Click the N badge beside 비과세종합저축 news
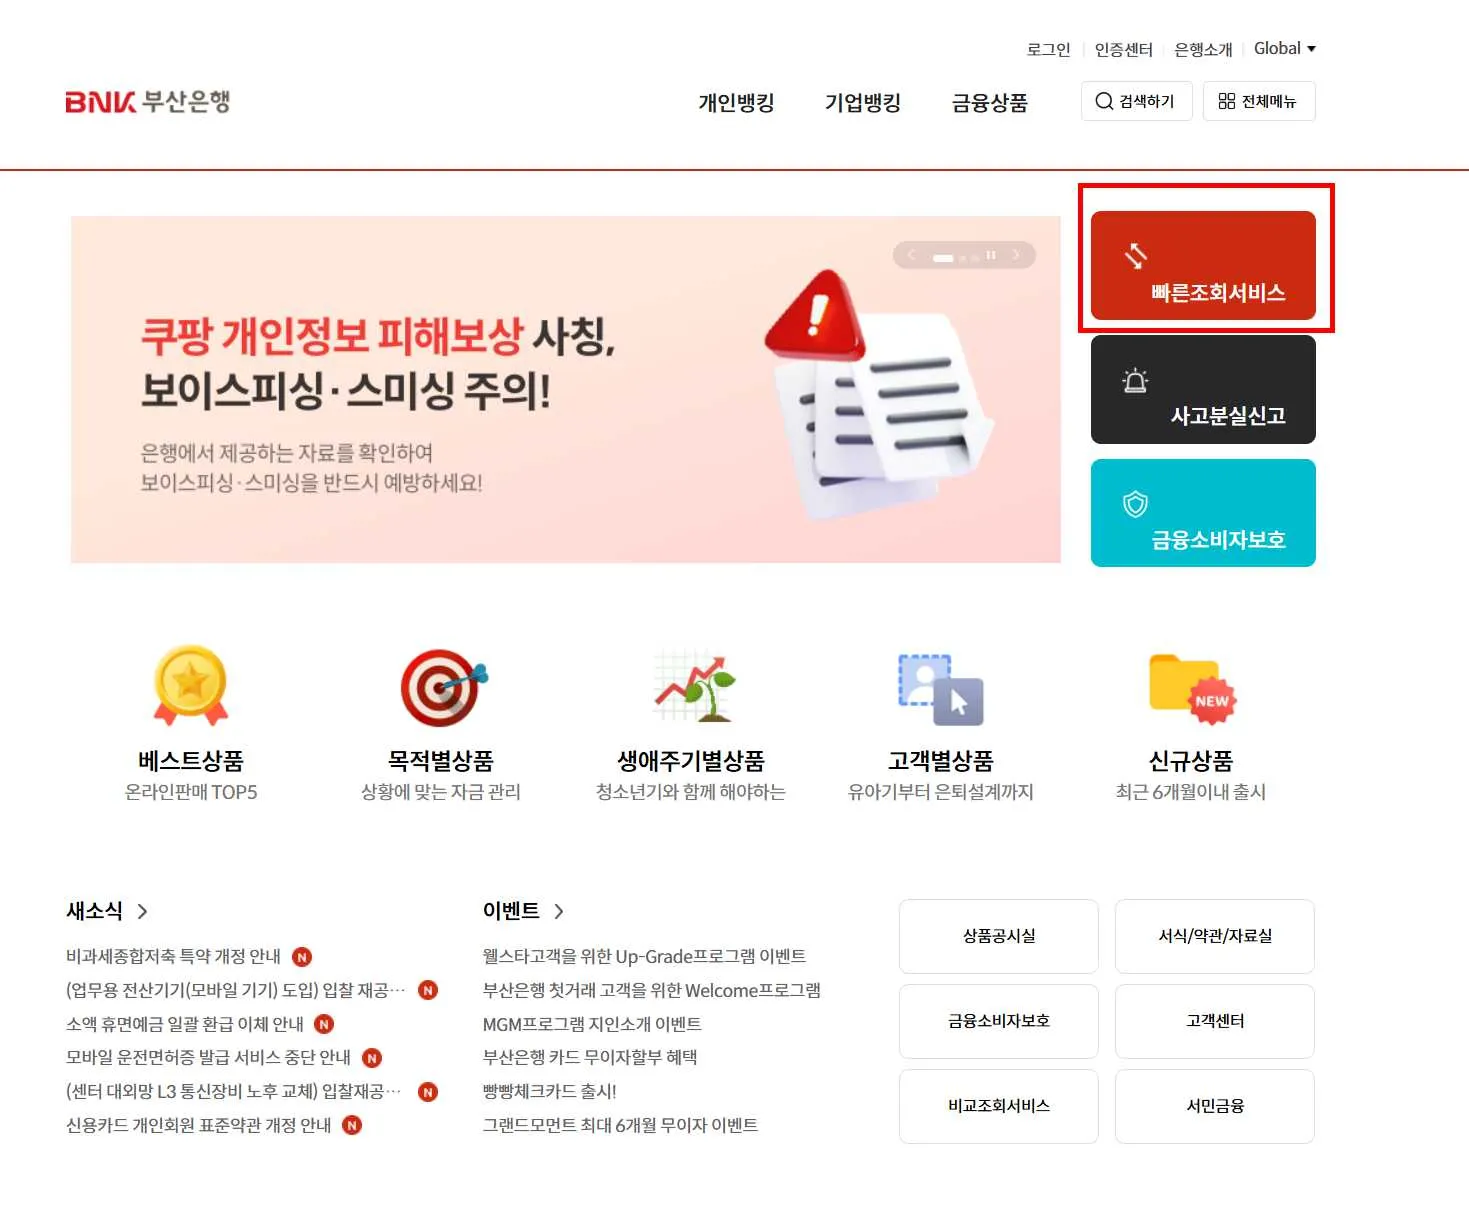 click(x=302, y=957)
